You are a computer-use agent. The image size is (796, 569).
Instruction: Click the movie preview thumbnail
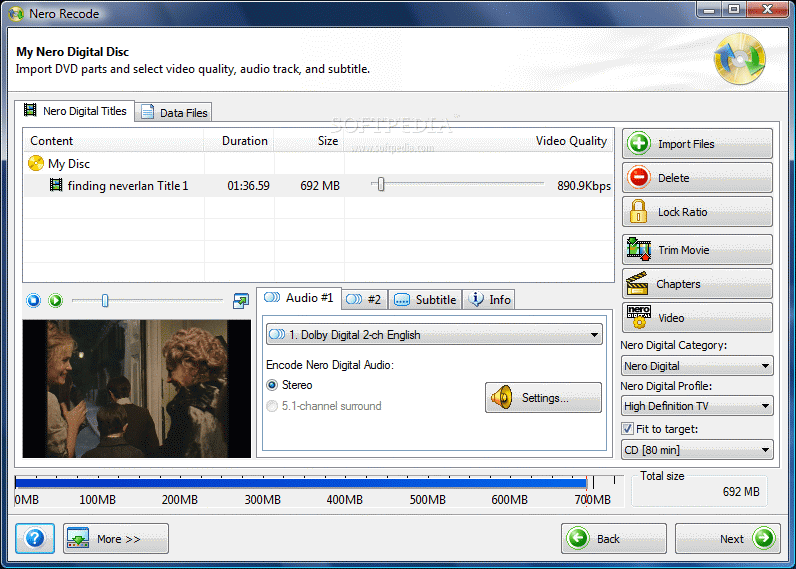click(x=137, y=388)
